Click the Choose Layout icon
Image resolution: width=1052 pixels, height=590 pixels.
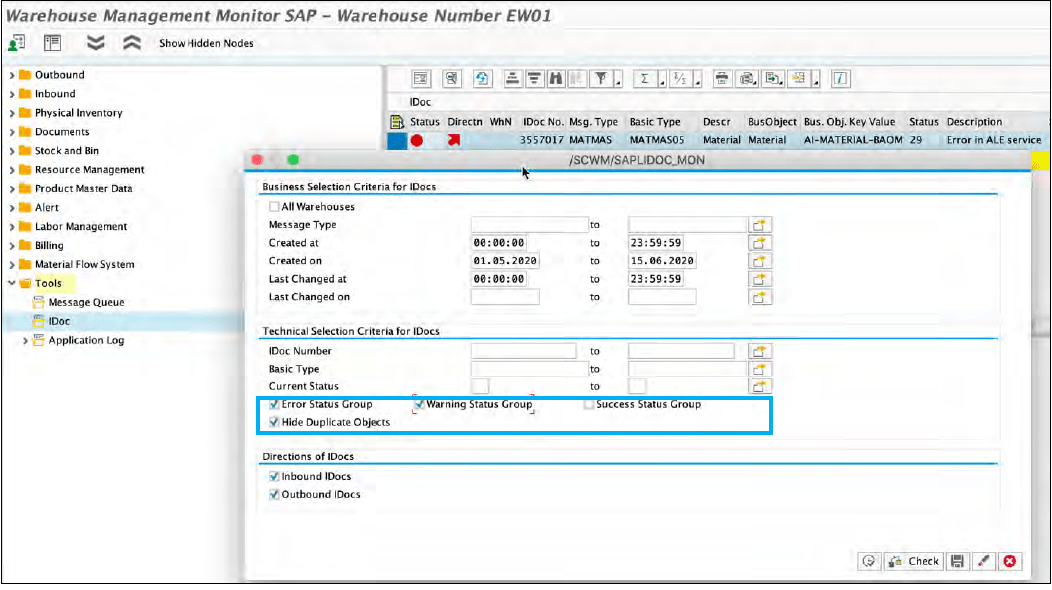coord(798,79)
